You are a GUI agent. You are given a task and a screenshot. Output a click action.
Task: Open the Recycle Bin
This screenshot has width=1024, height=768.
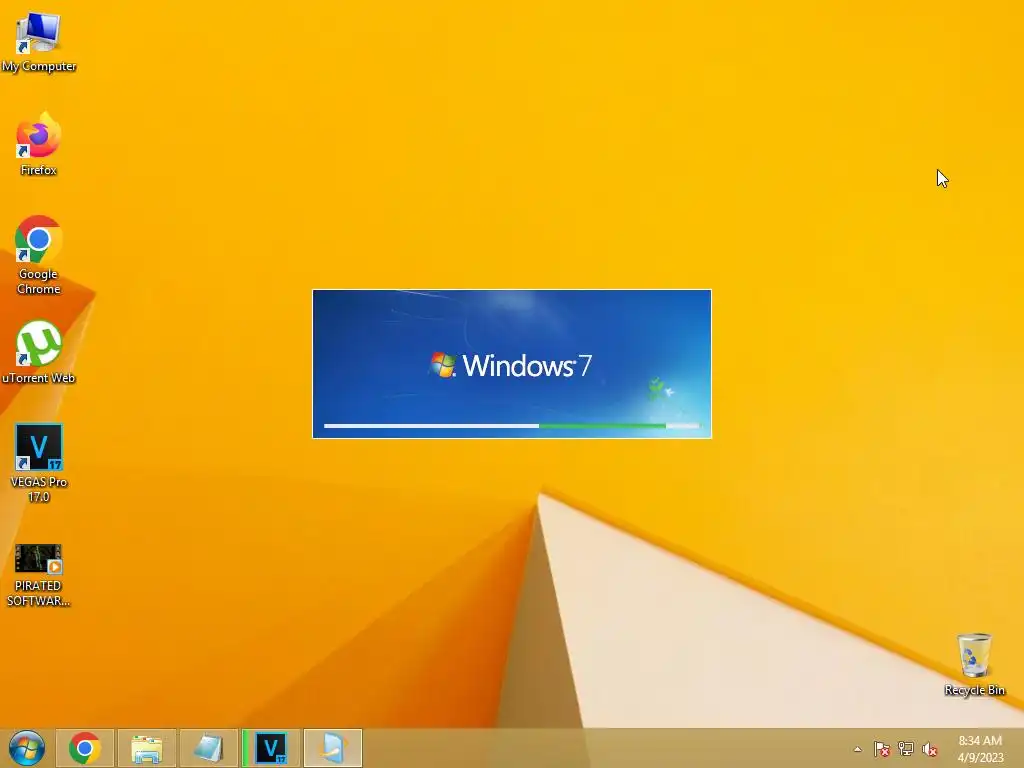tap(974, 664)
